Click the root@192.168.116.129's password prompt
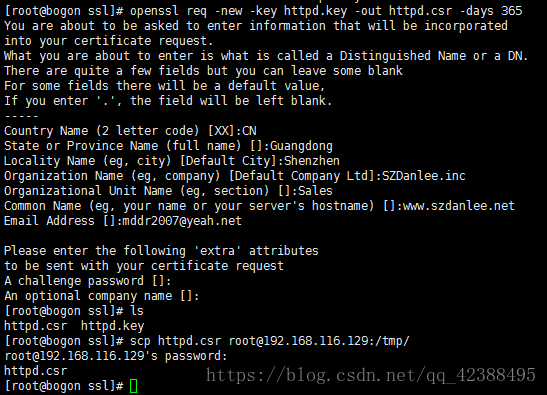The width and height of the screenshot is (547, 395). (x=116, y=356)
